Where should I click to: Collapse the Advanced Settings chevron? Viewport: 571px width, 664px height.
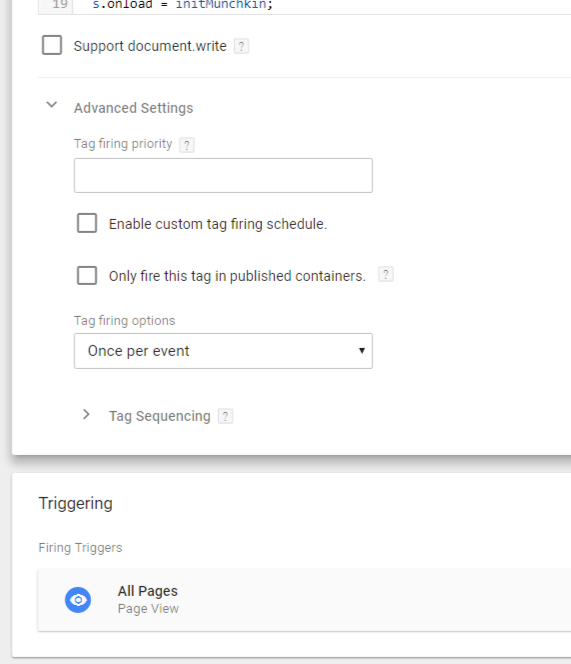click(52, 105)
